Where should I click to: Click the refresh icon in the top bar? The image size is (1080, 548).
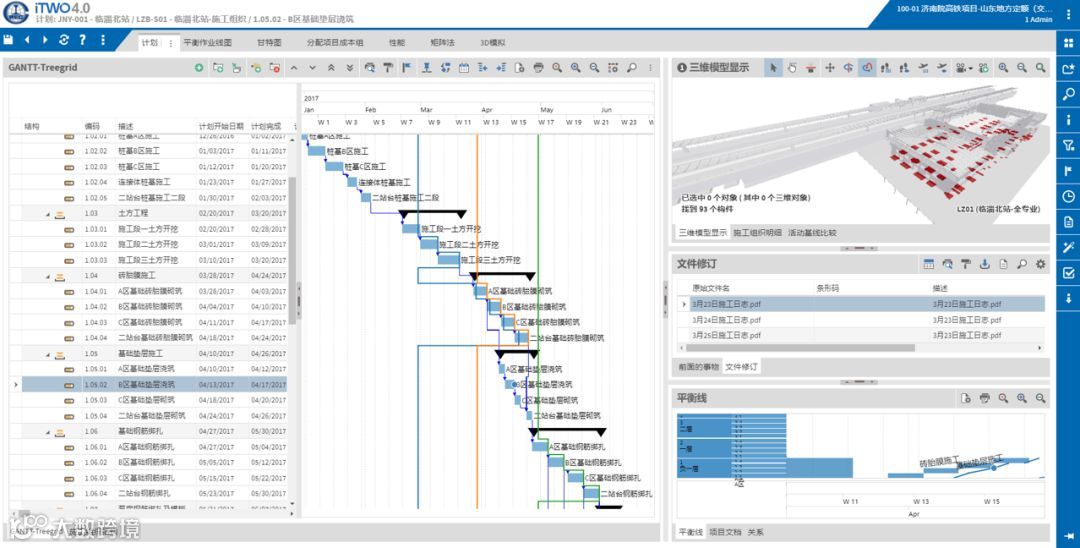(64, 40)
